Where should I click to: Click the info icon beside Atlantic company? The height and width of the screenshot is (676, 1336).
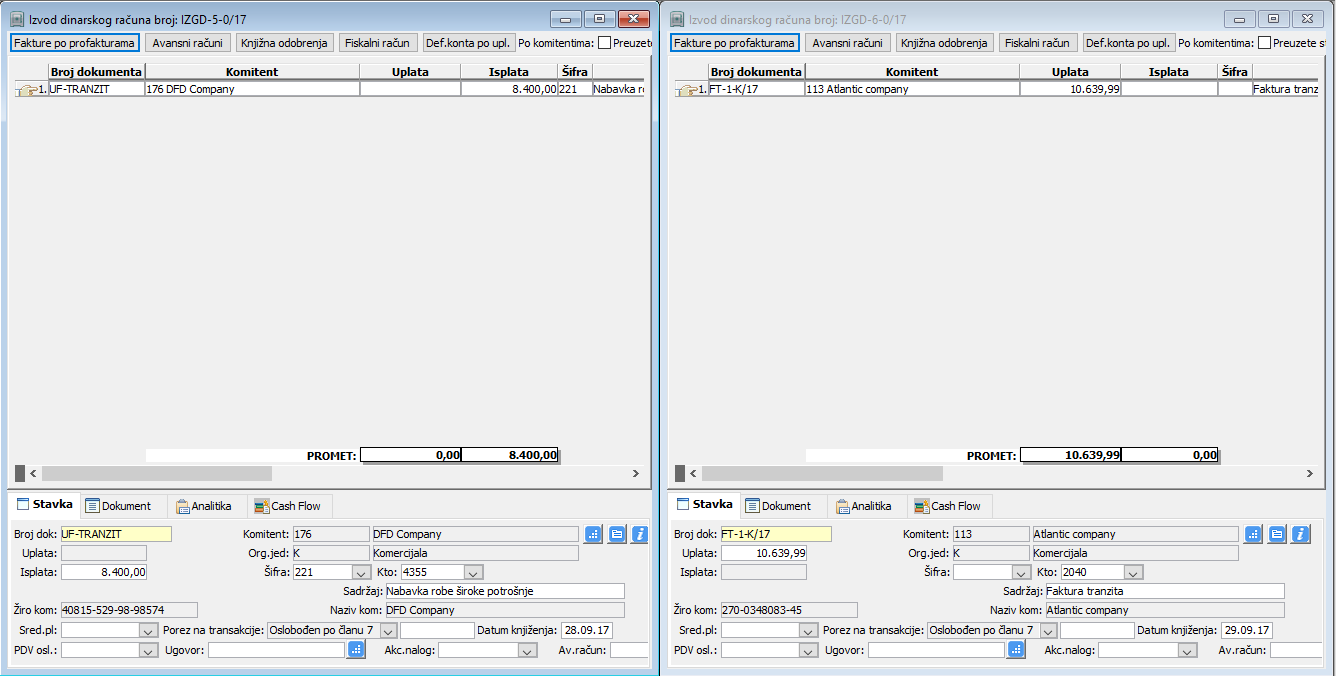1300,534
